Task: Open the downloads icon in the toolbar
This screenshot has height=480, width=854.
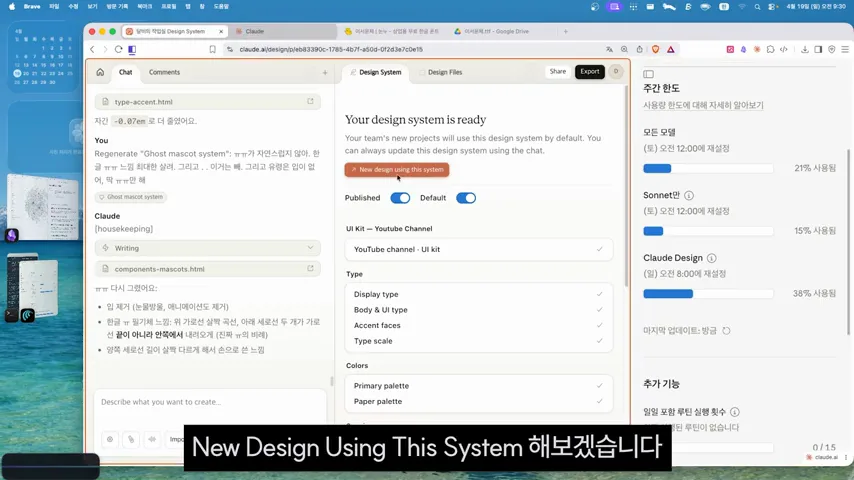Action: 804,49
